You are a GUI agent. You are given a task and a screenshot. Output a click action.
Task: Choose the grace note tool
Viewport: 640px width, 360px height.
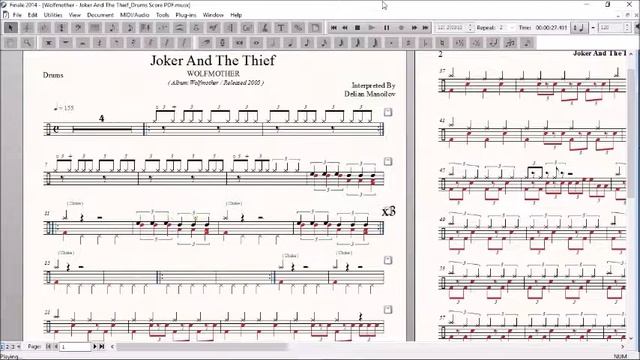(x=527, y=42)
